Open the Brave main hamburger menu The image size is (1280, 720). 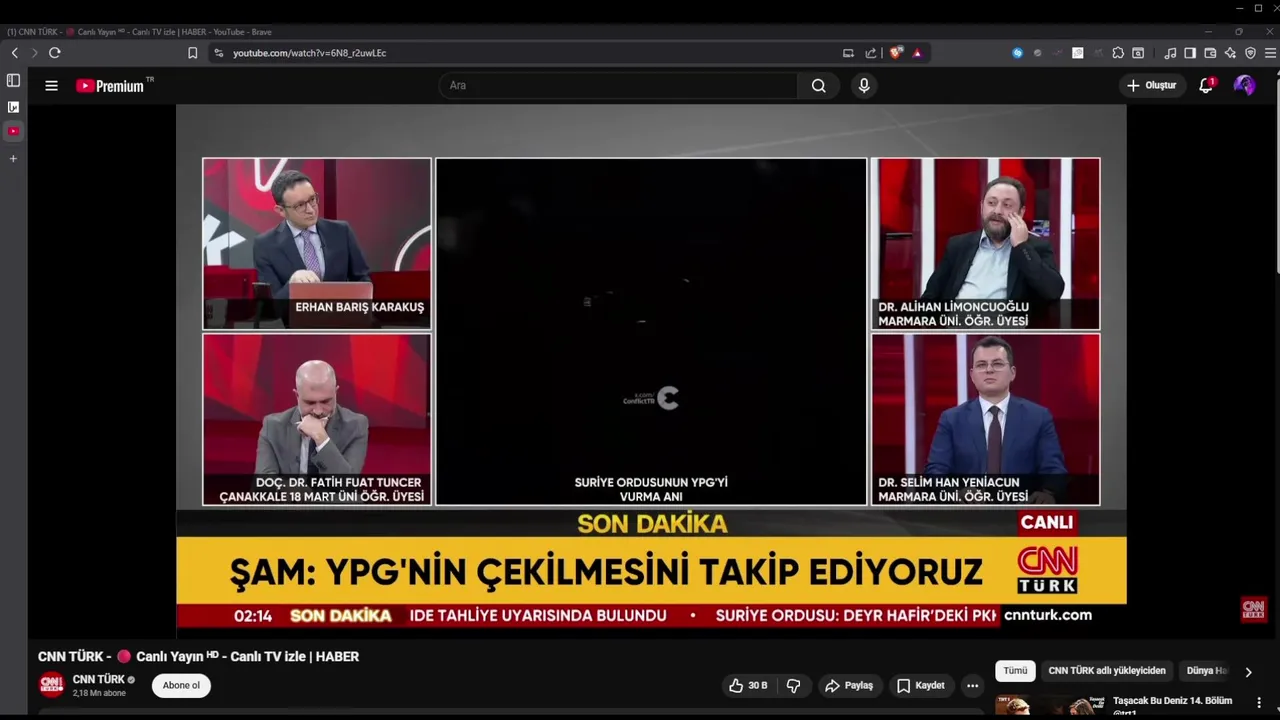tap(1270, 53)
